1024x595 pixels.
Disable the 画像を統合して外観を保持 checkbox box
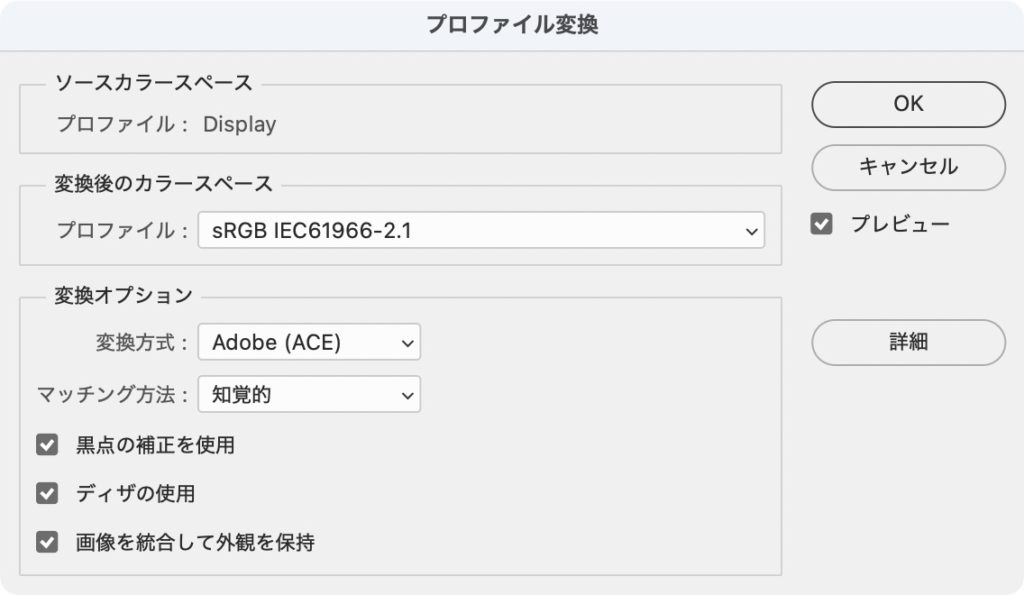[x=47, y=543]
